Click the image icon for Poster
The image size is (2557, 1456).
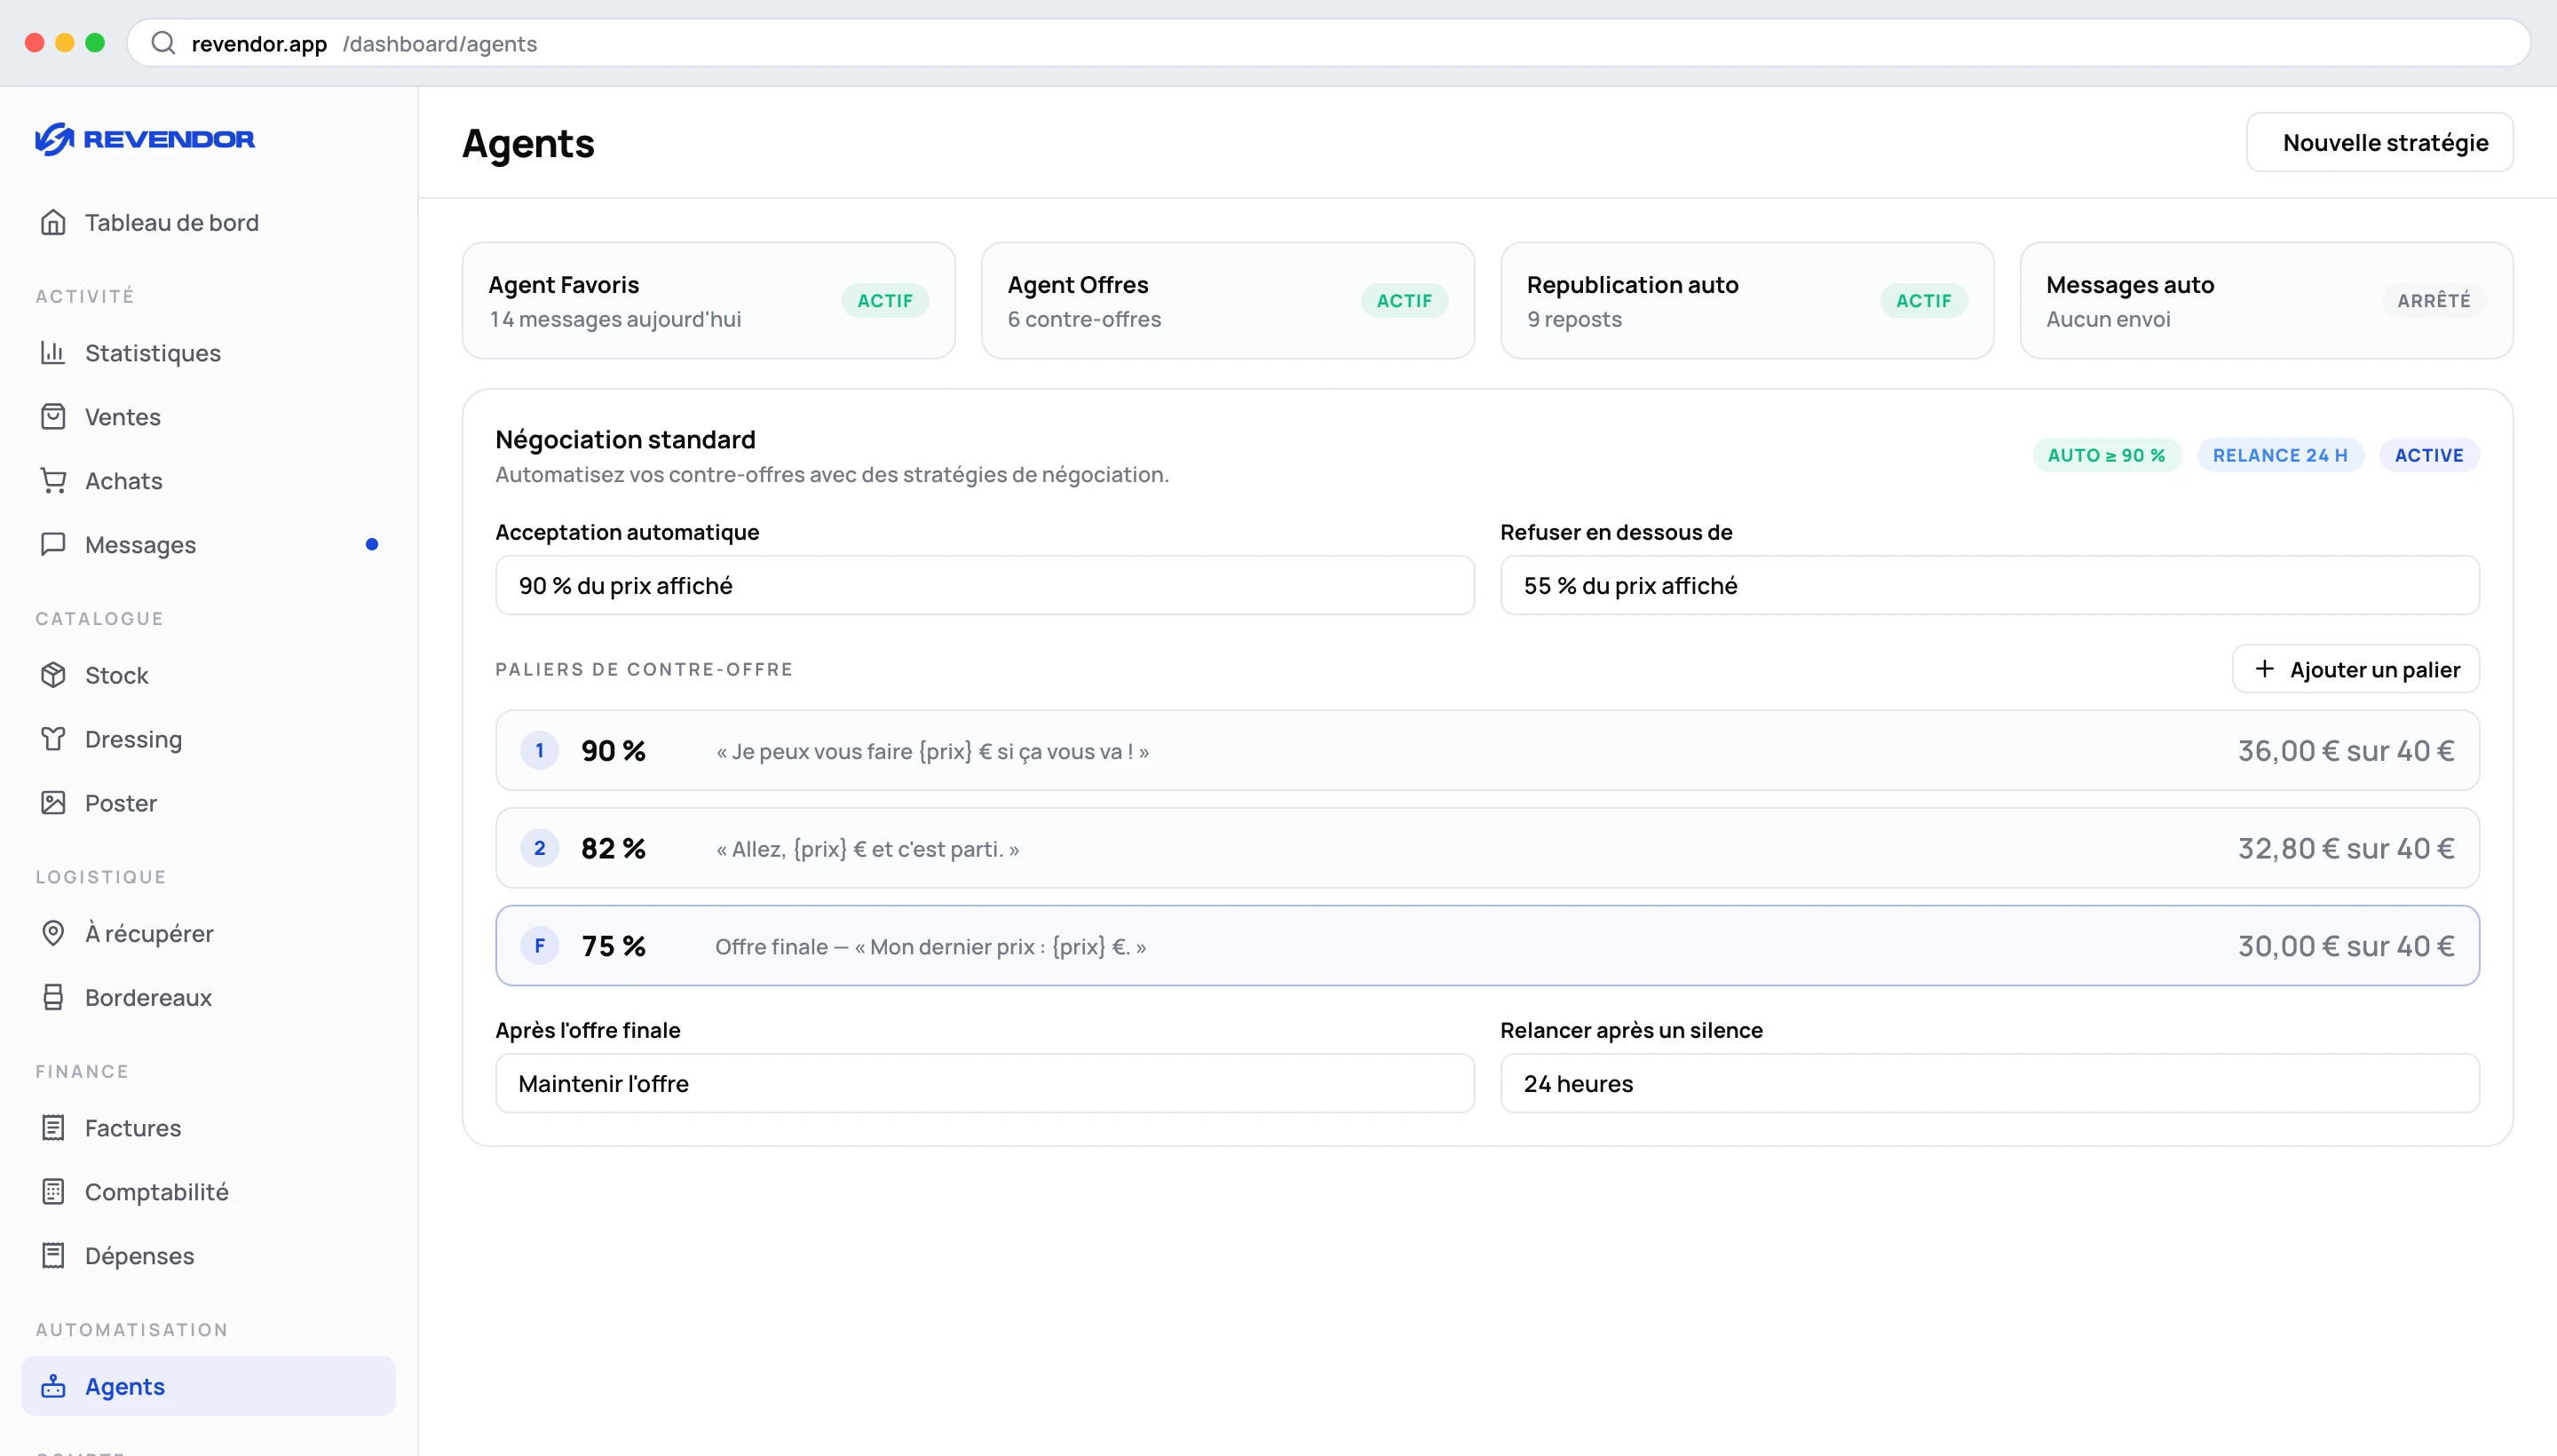tap(53, 803)
